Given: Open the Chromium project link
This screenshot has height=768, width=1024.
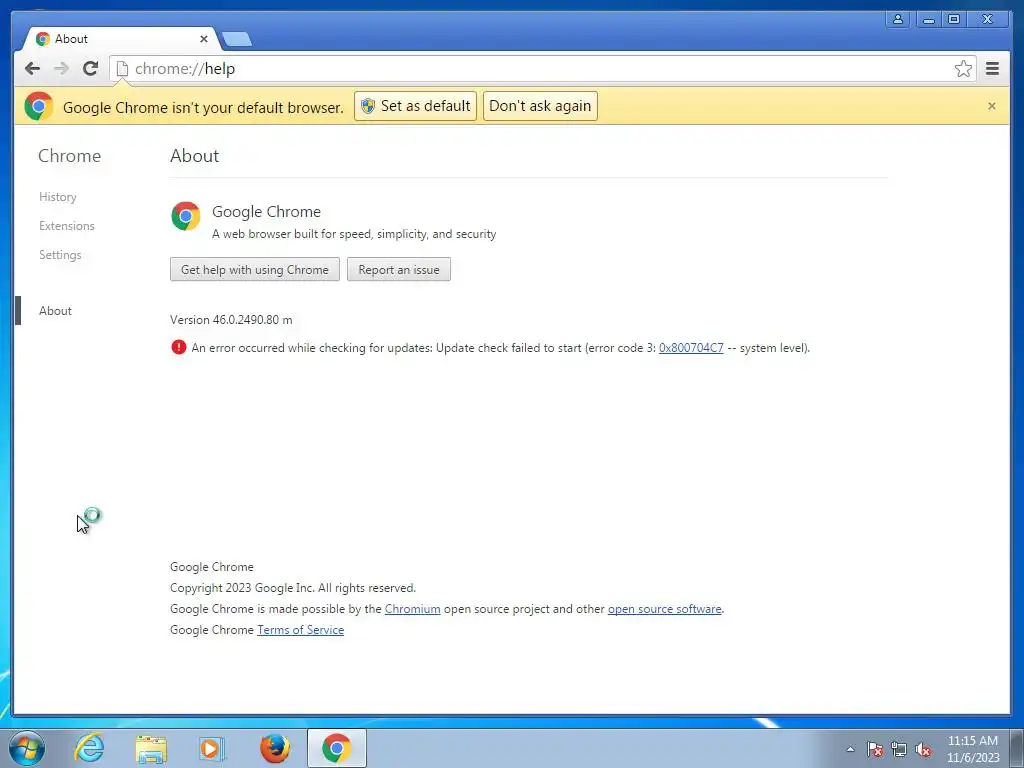Looking at the screenshot, I should tap(412, 609).
